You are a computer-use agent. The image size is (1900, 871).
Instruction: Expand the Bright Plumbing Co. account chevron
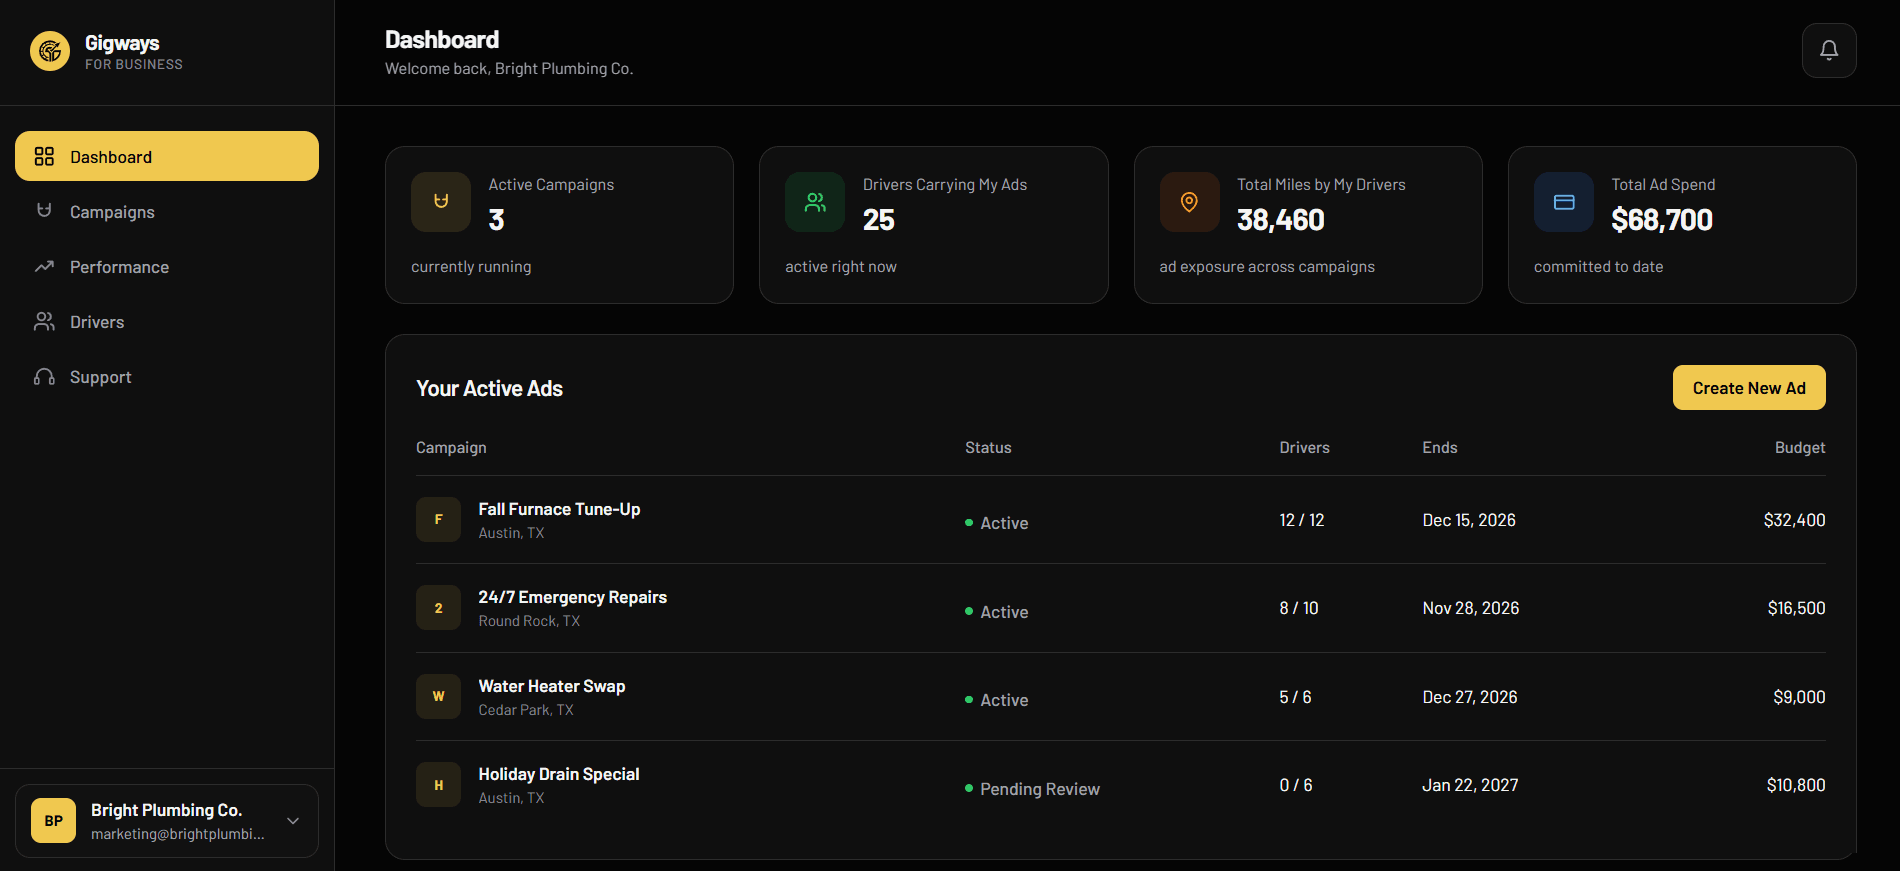click(x=293, y=821)
